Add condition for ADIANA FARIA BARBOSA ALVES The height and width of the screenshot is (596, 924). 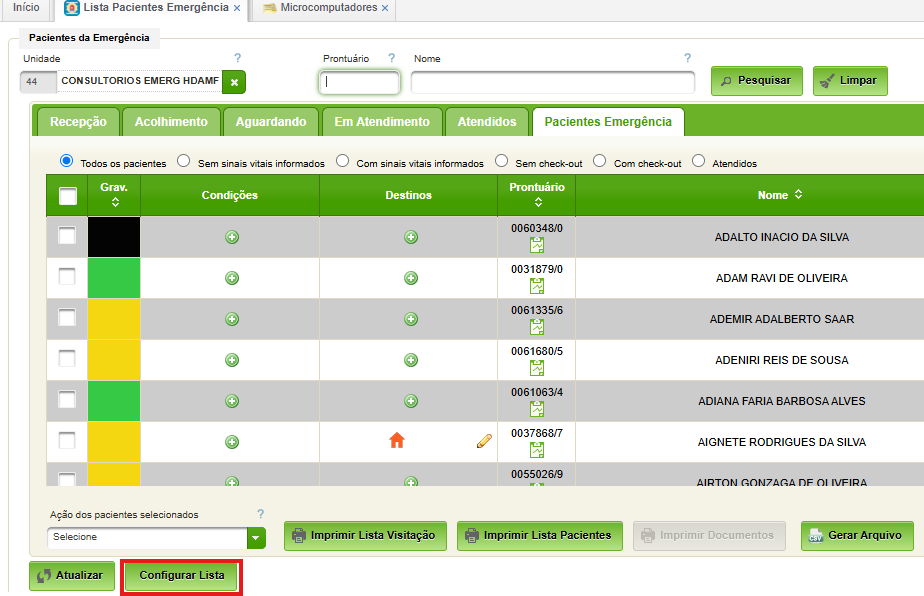[232, 401]
